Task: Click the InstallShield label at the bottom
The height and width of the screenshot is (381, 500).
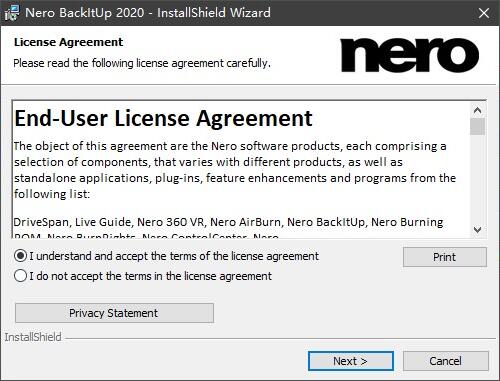Action: 33,337
